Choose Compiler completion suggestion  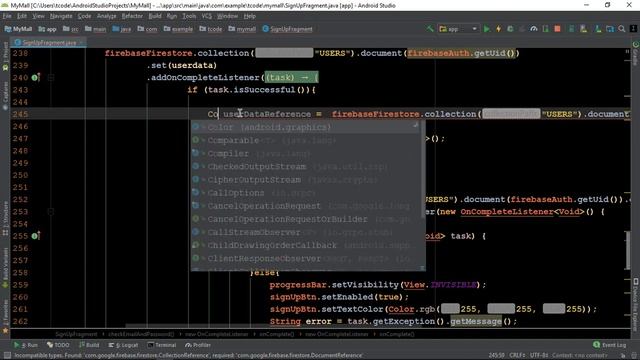(305, 153)
